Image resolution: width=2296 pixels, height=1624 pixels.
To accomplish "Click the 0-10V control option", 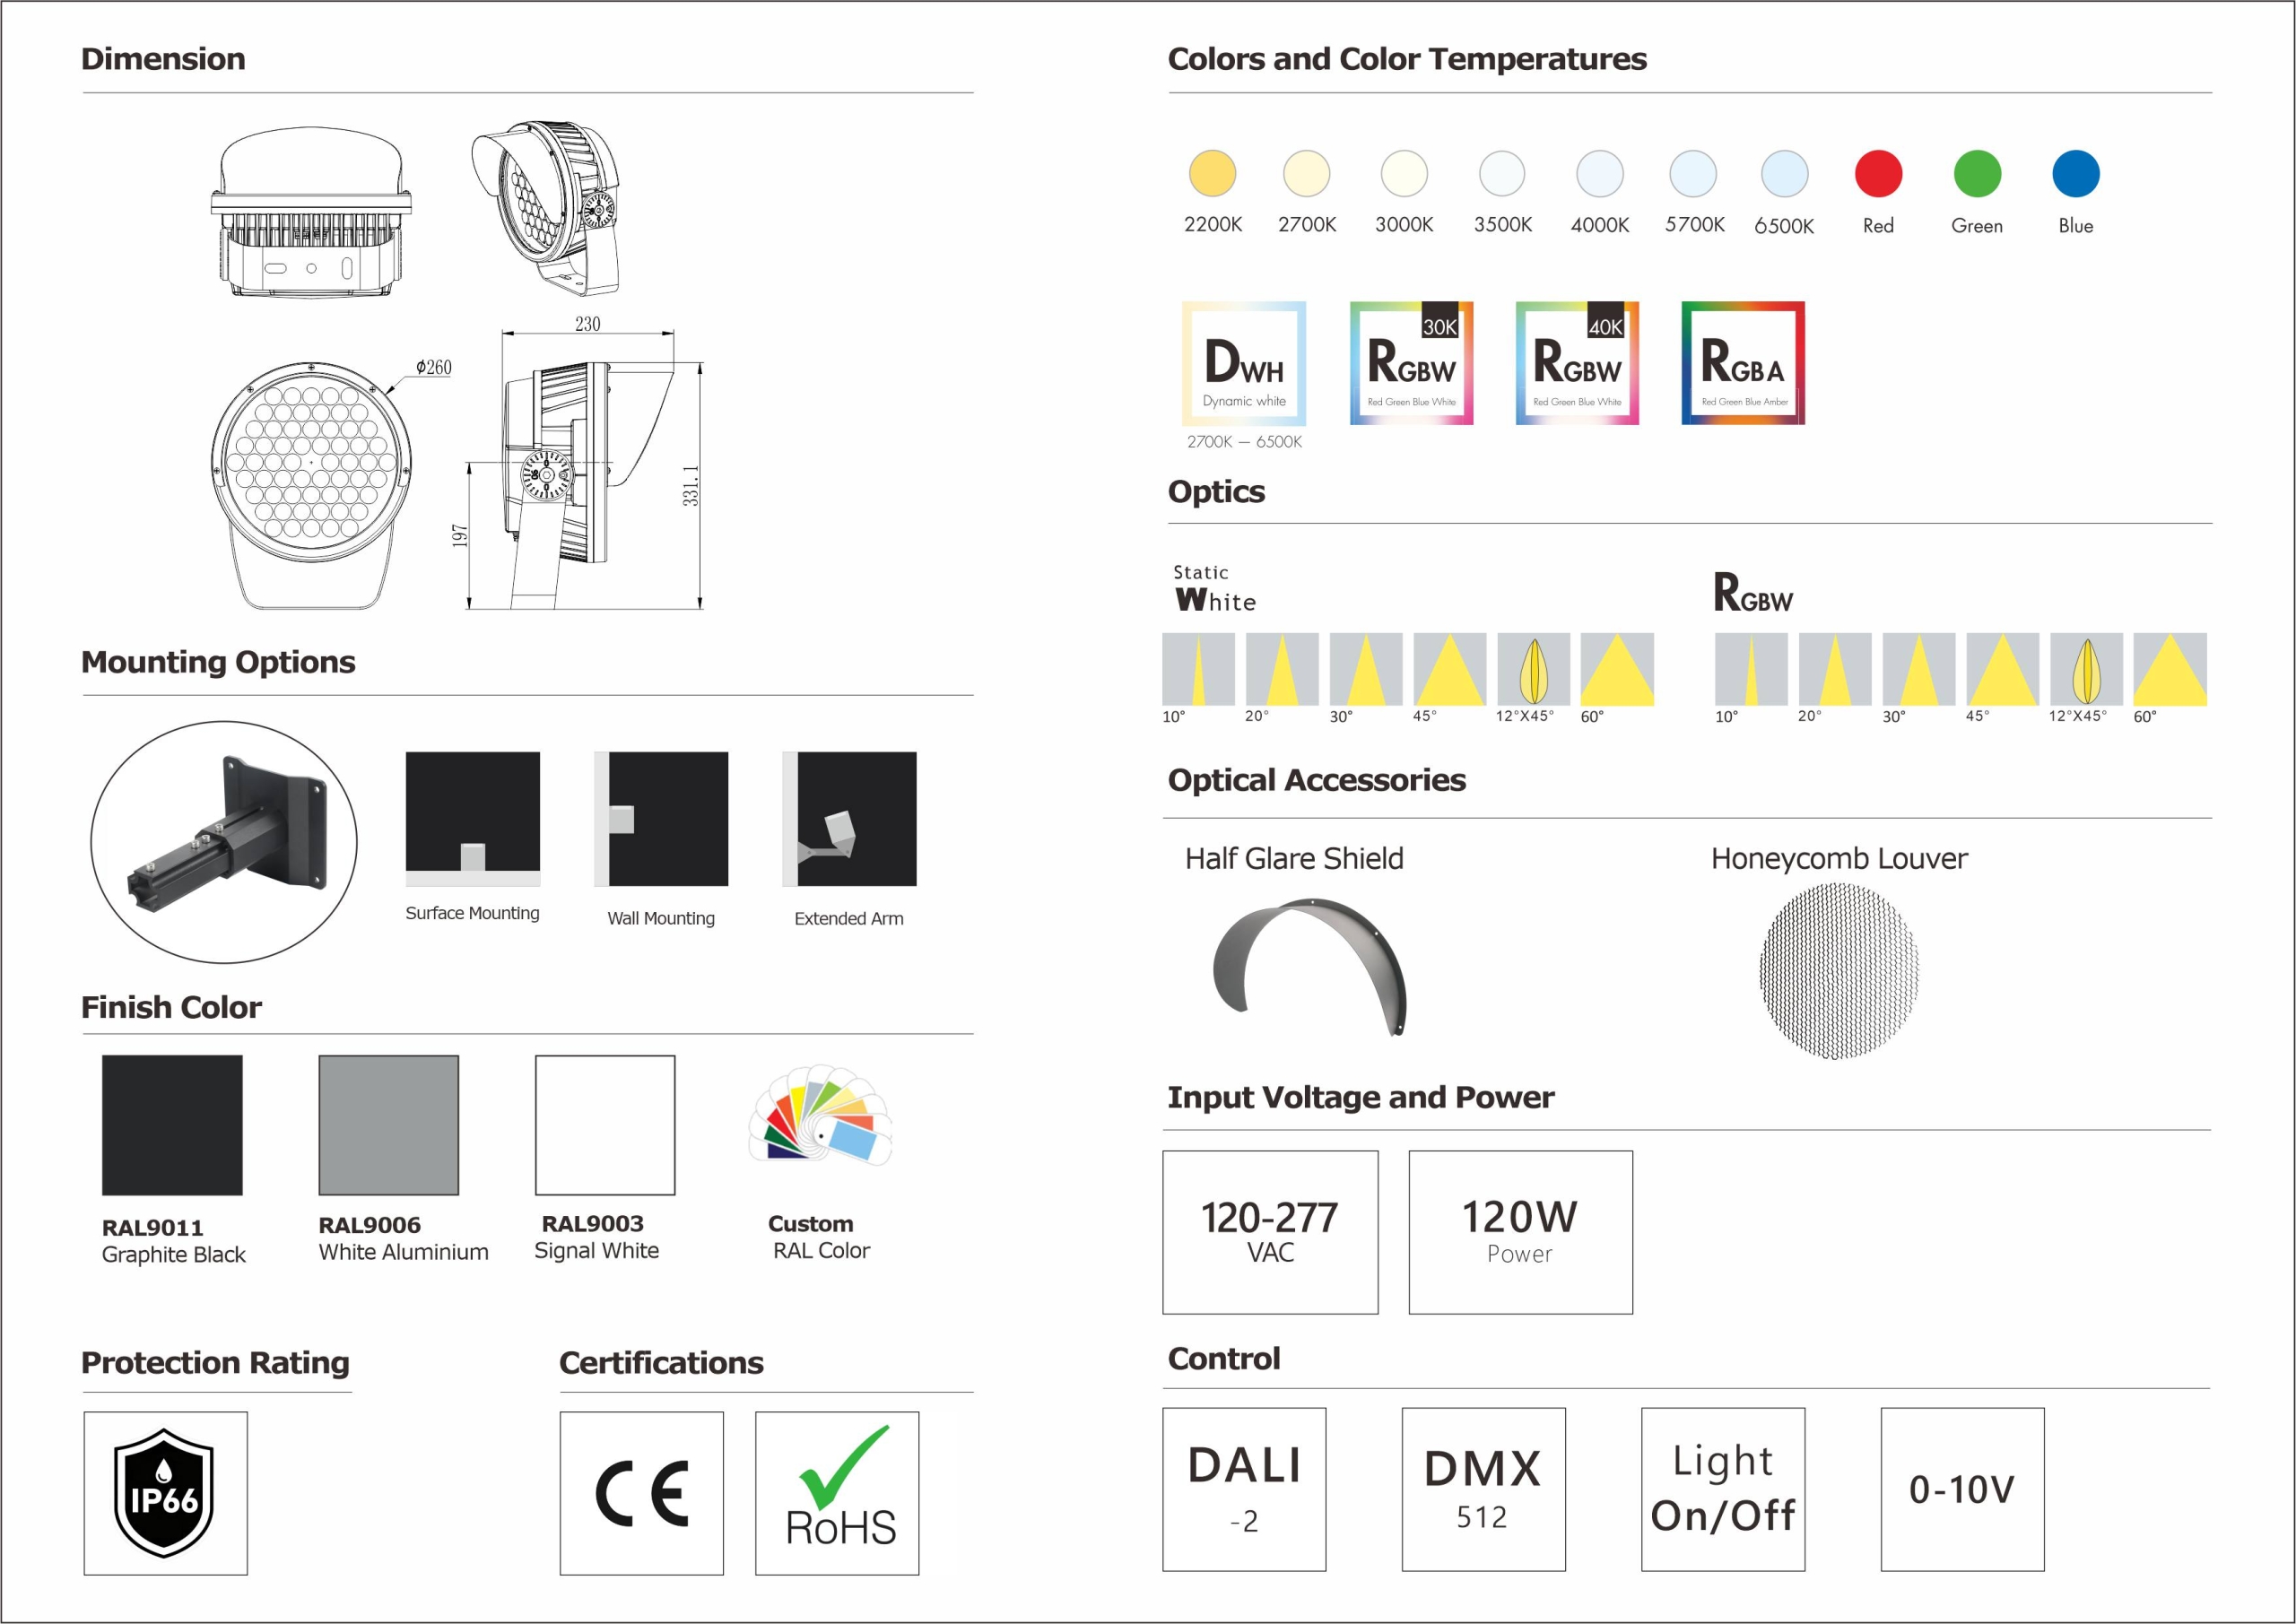I will [1962, 1489].
